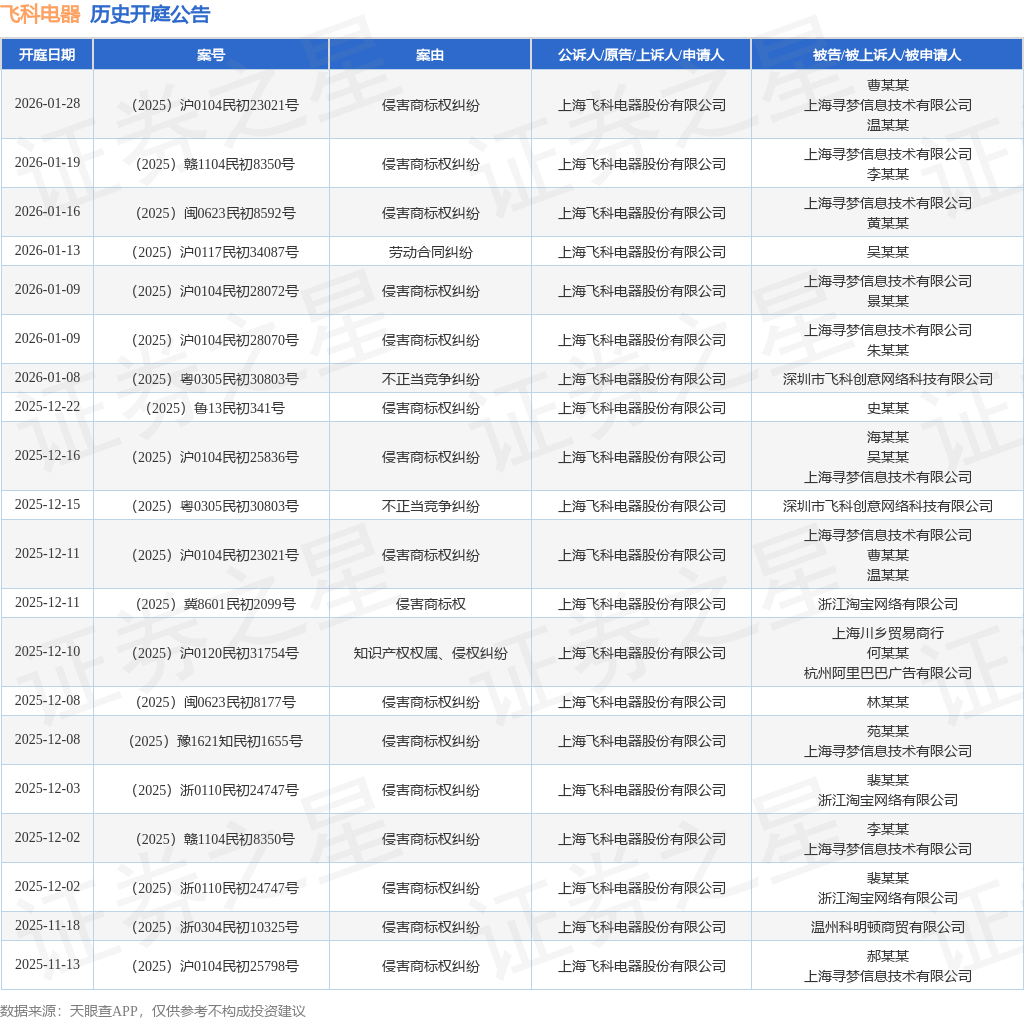Click defendant 温州科明顿商贸有限公司
This screenshot has width=1024, height=1020.
888,927
